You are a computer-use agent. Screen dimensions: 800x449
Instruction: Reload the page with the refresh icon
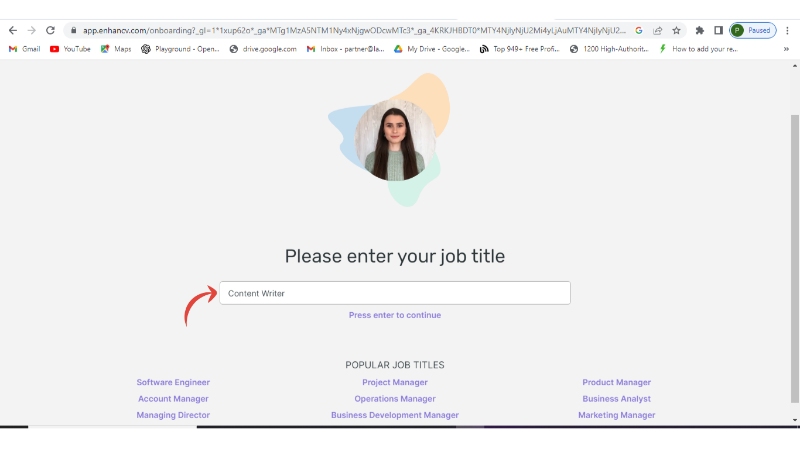50,31
